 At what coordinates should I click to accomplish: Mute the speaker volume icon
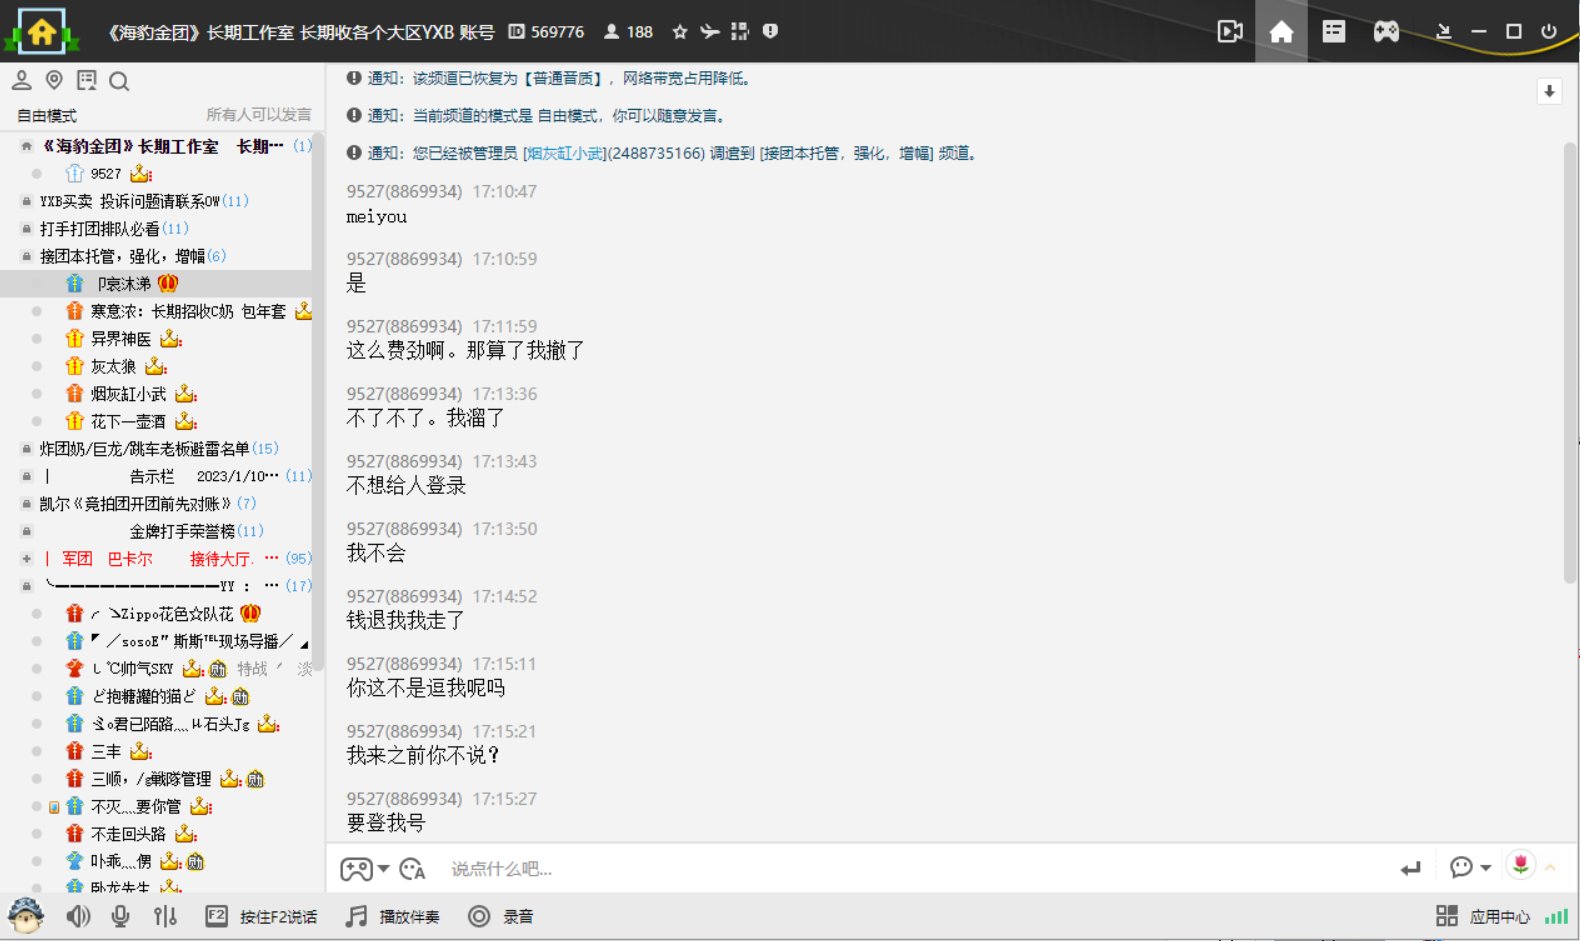78,916
